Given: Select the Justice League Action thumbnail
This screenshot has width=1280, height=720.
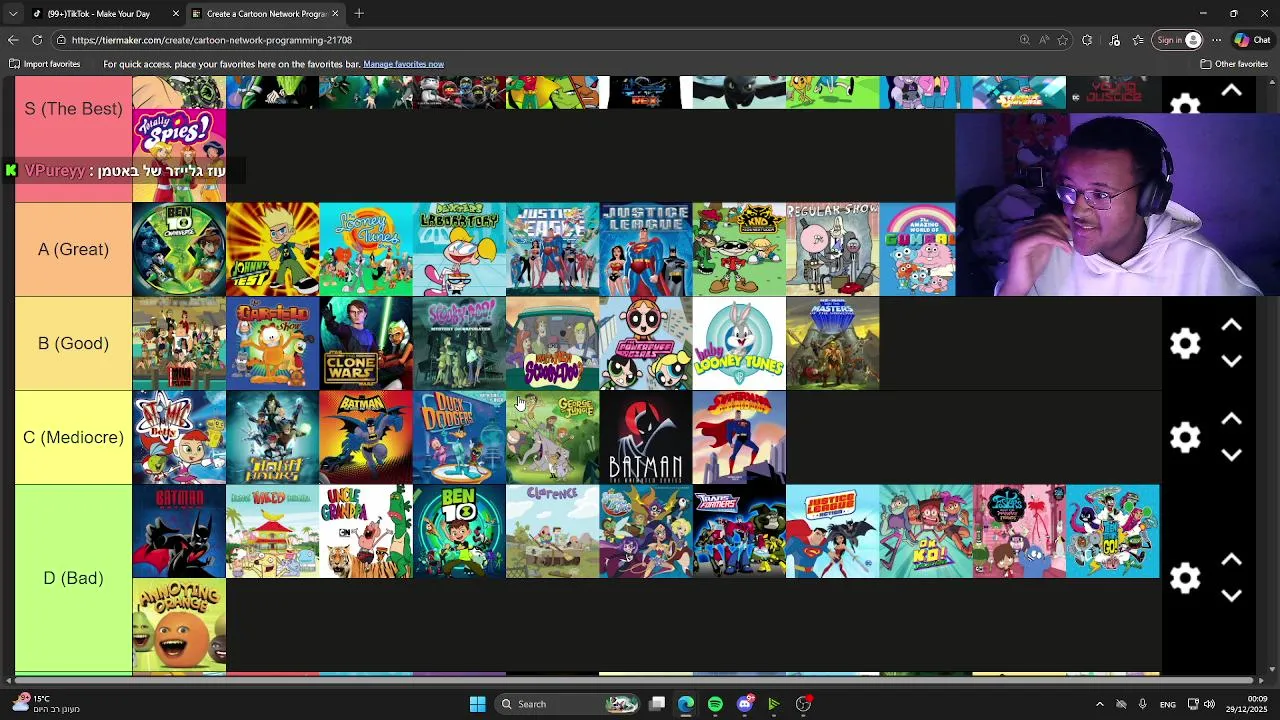Looking at the screenshot, I should (832, 531).
